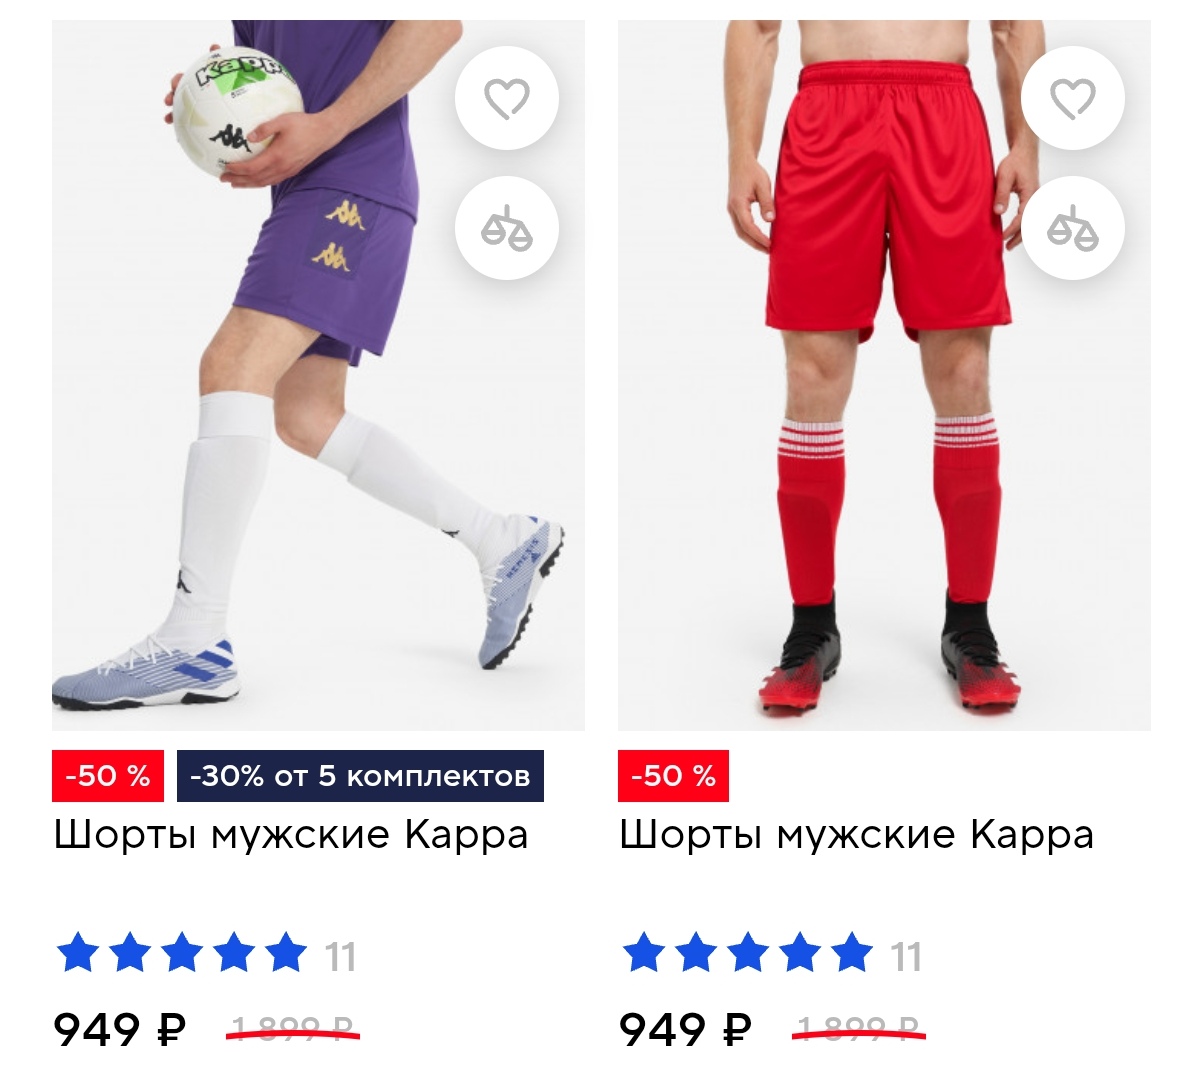Open the -30% от 5 комплектов offer
This screenshot has width=1200, height=1067.
click(x=360, y=776)
